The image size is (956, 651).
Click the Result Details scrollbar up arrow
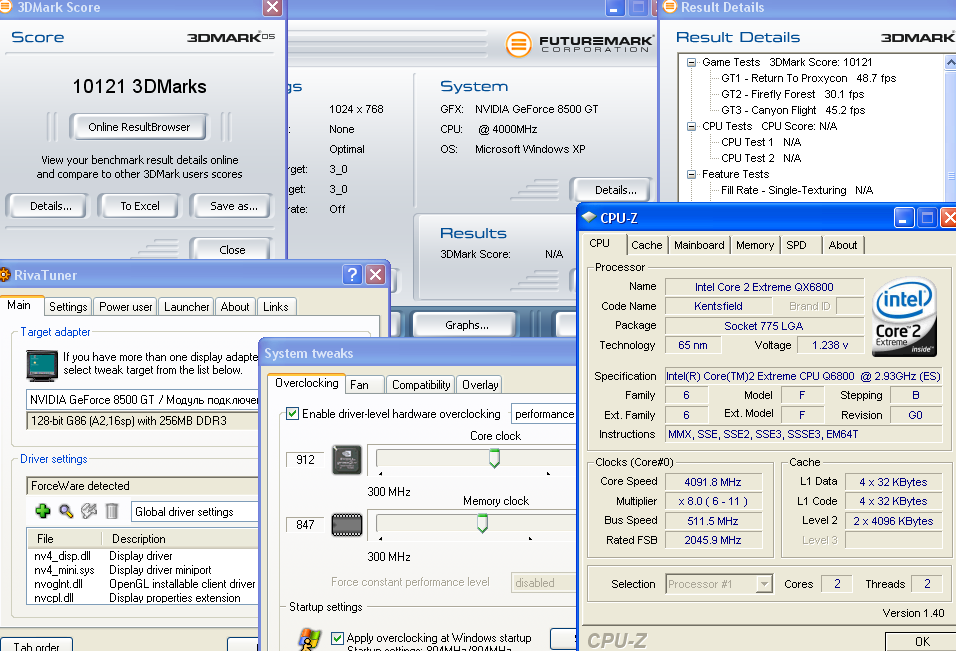(x=950, y=62)
